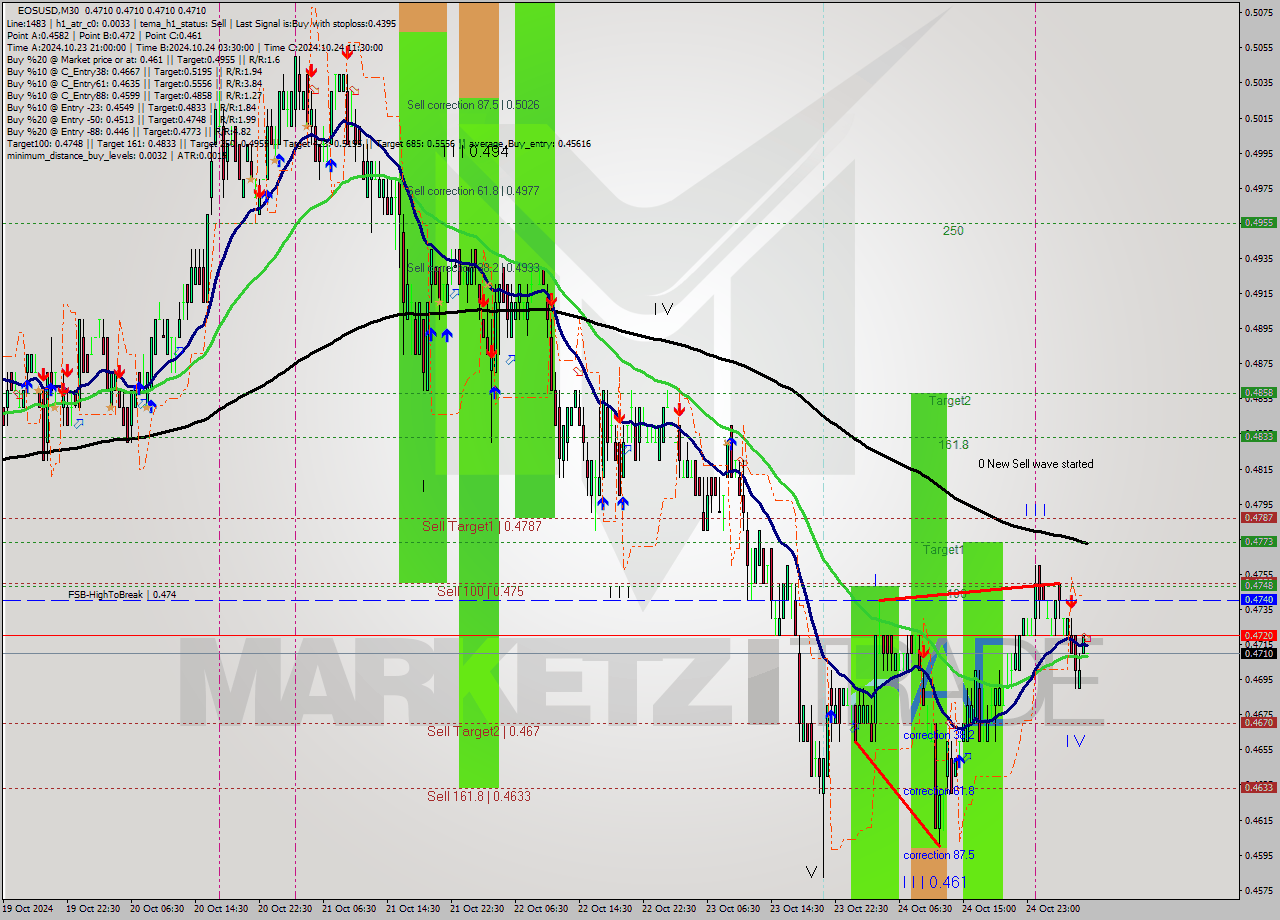Click the green 0.4955 price tag on axis
Screen dimensions: 1280x920
pyautogui.click(x=1257, y=223)
